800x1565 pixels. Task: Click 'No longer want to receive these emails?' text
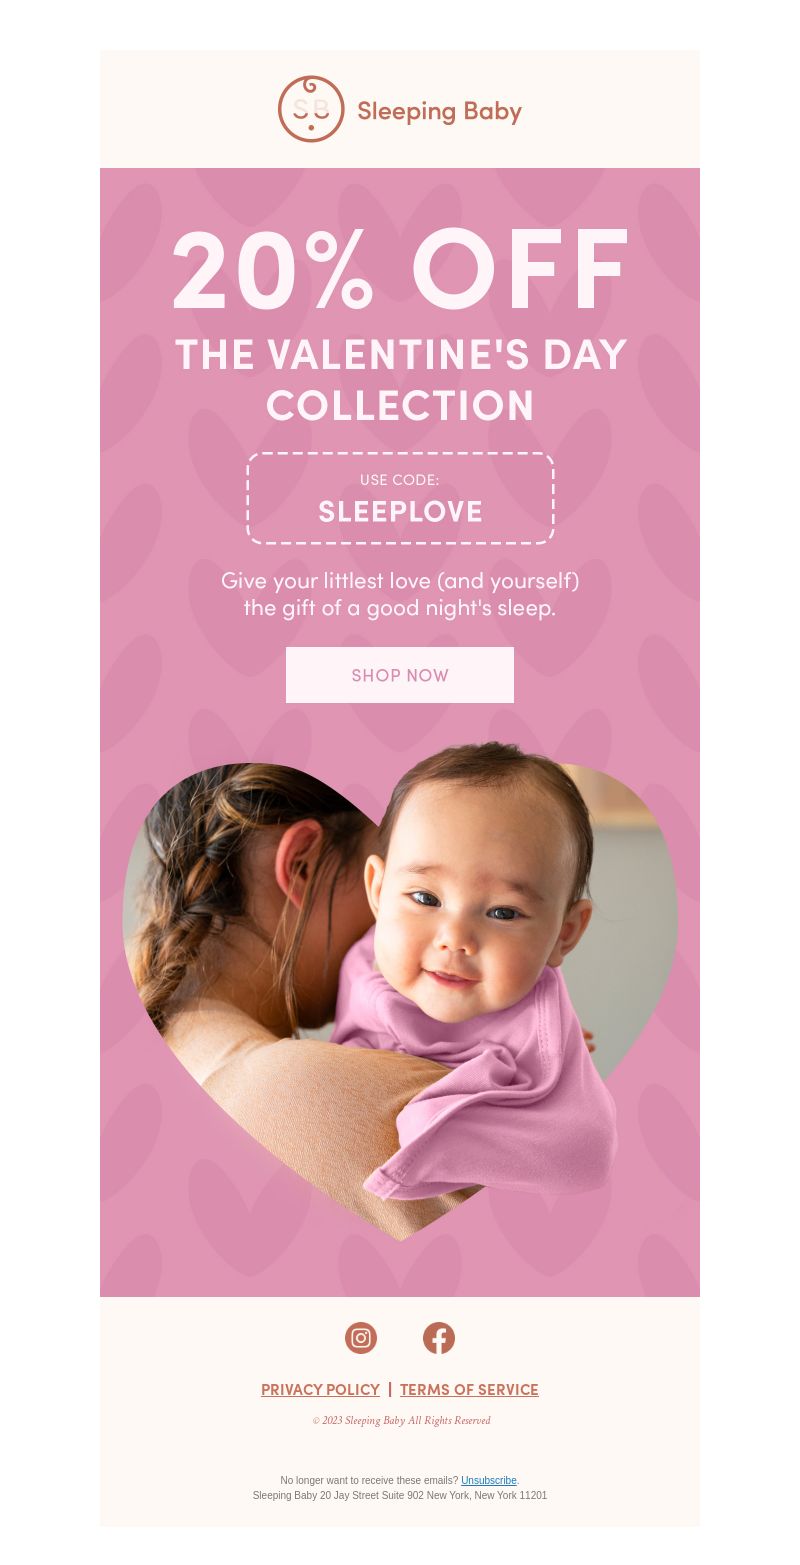369,1480
